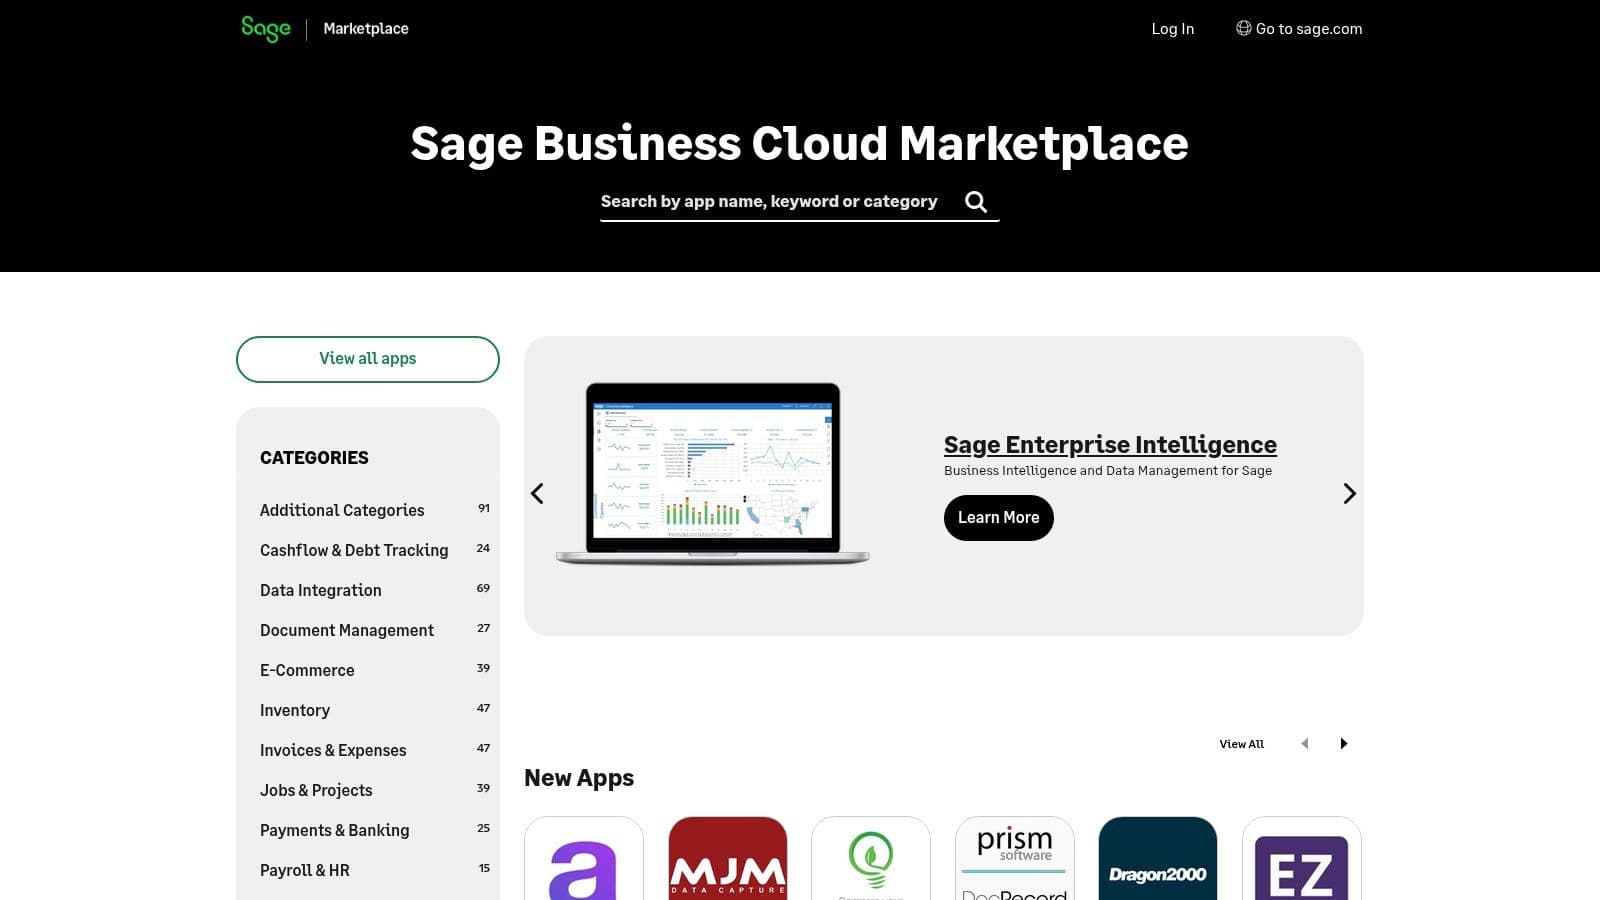Click the Sage logo in header
Viewport: 1600px width, 900px height.
point(265,28)
